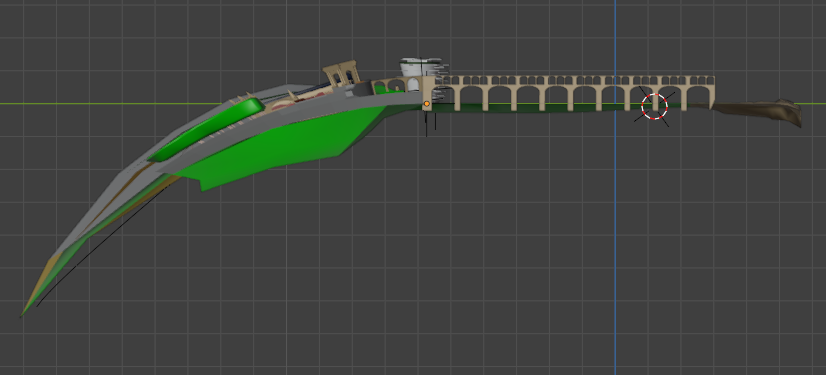
Task: Select the white cylindrical dome on top
Action: click(420, 67)
